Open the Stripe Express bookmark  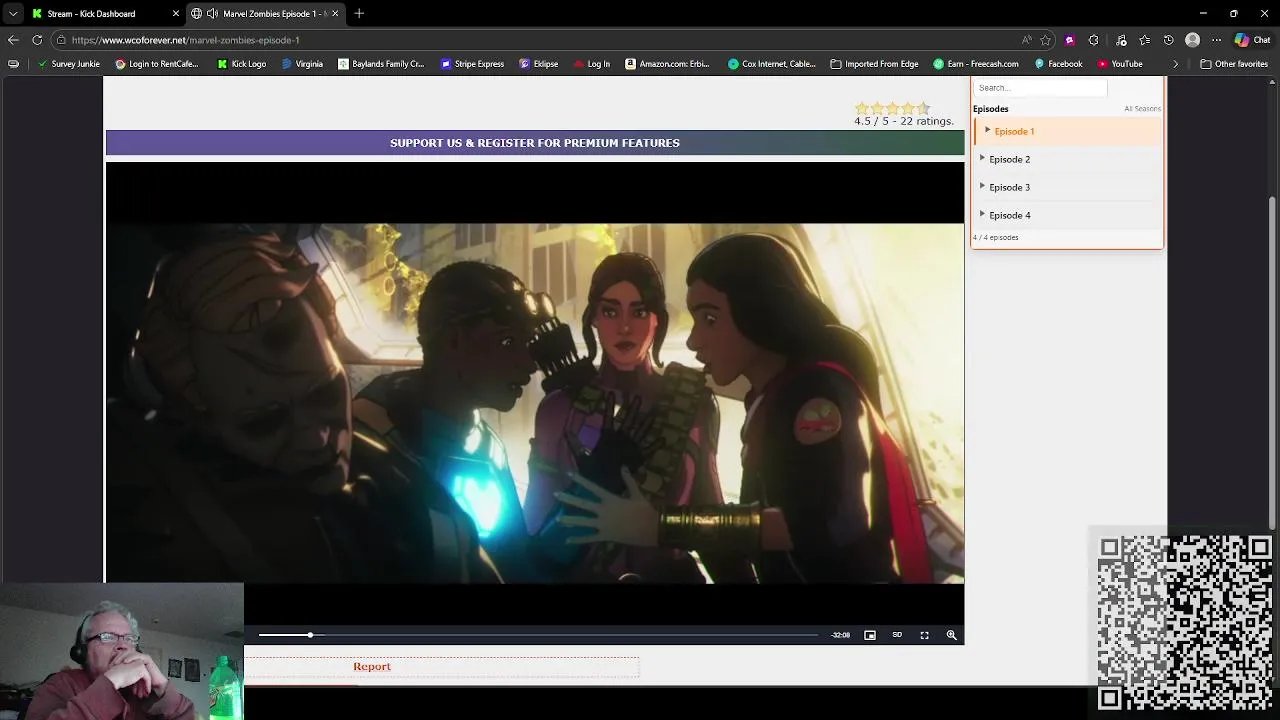coord(472,64)
